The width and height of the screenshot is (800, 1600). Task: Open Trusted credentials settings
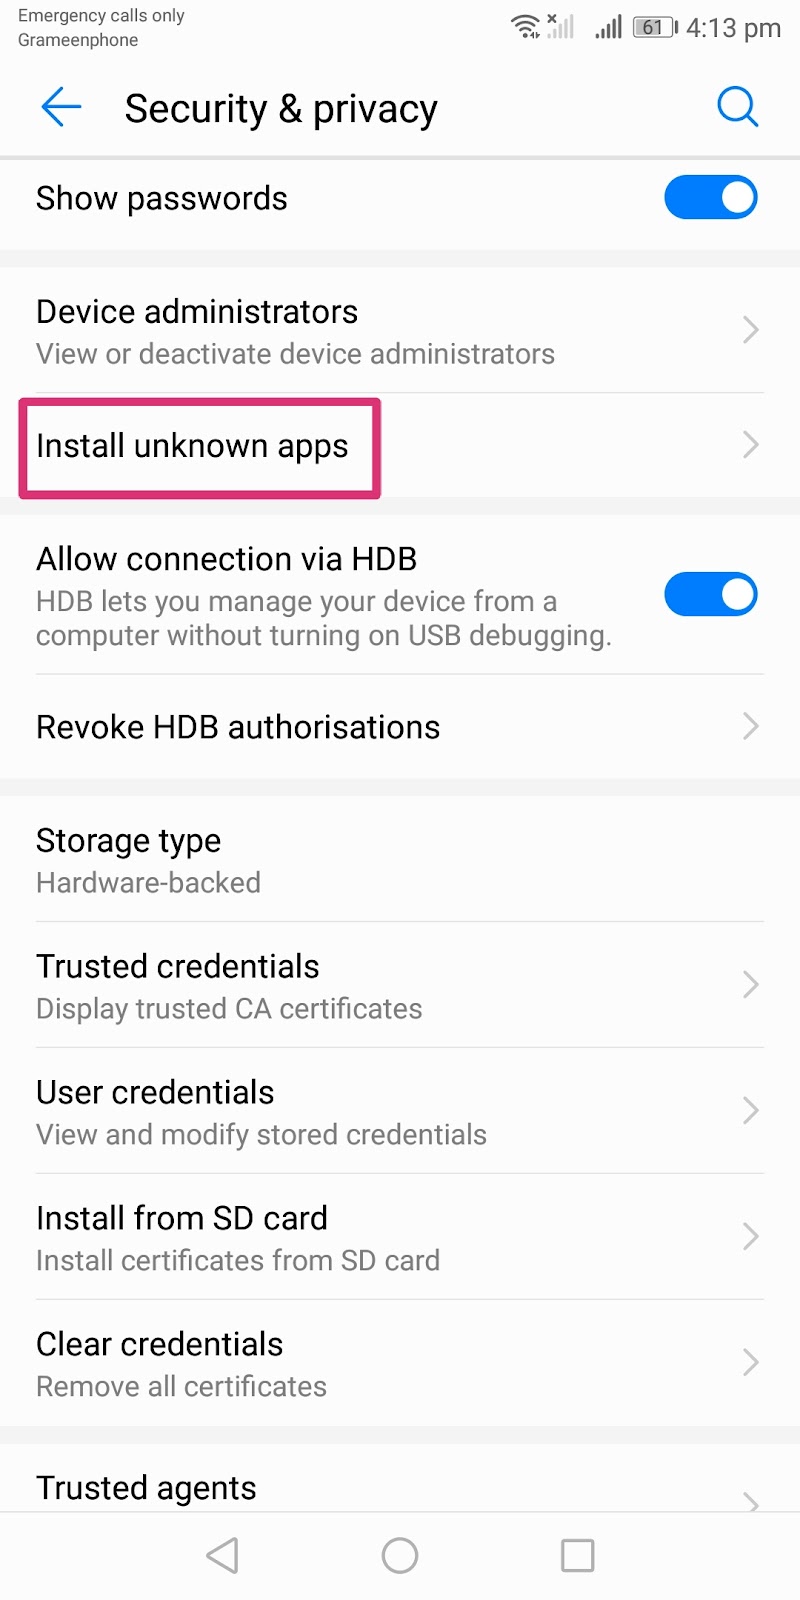coord(400,985)
